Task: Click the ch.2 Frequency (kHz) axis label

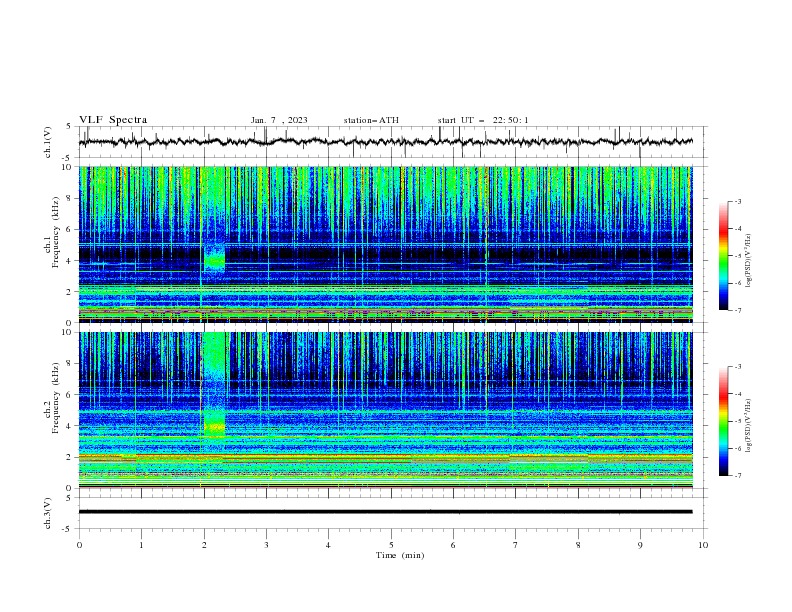Action: (x=51, y=397)
